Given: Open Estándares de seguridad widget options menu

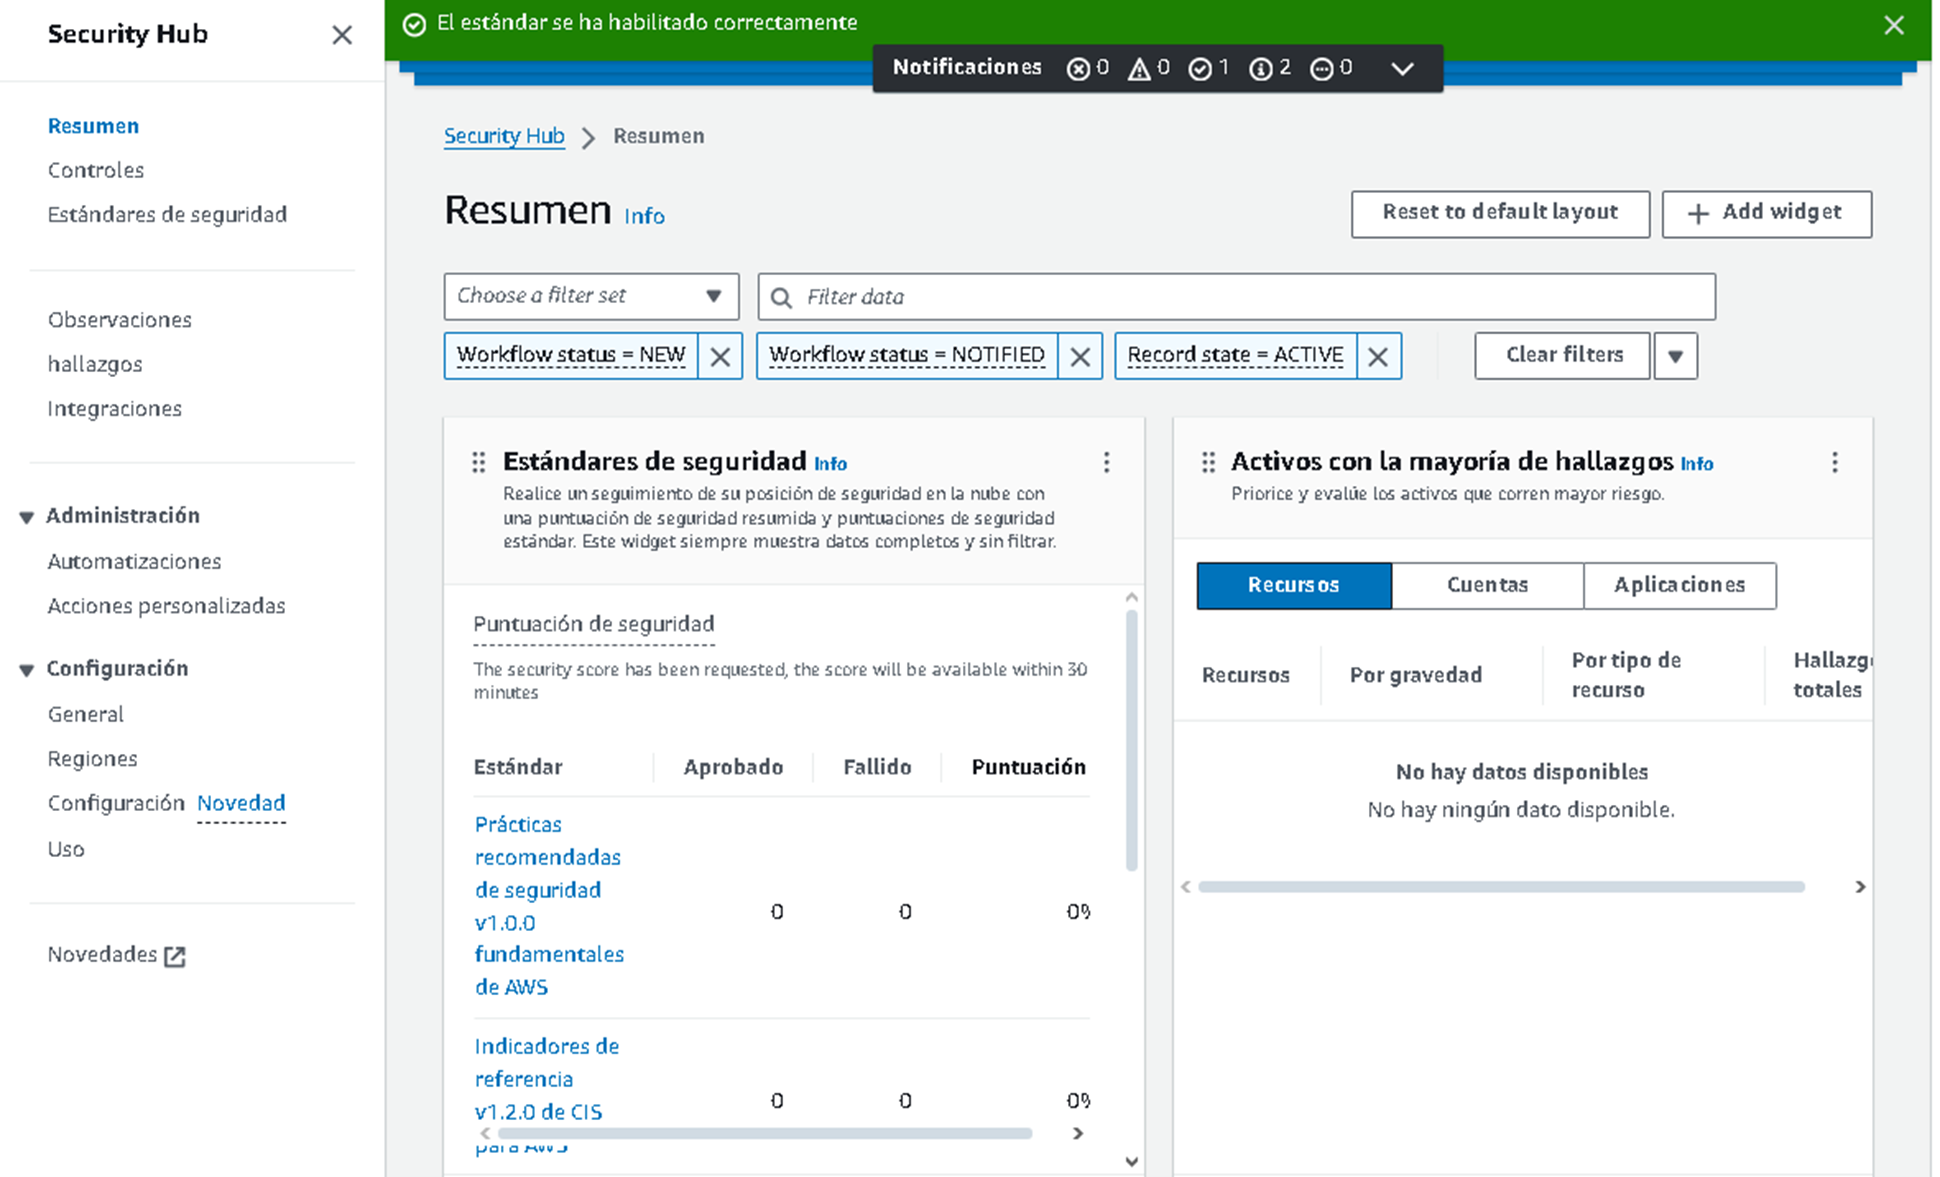Looking at the screenshot, I should tap(1106, 462).
